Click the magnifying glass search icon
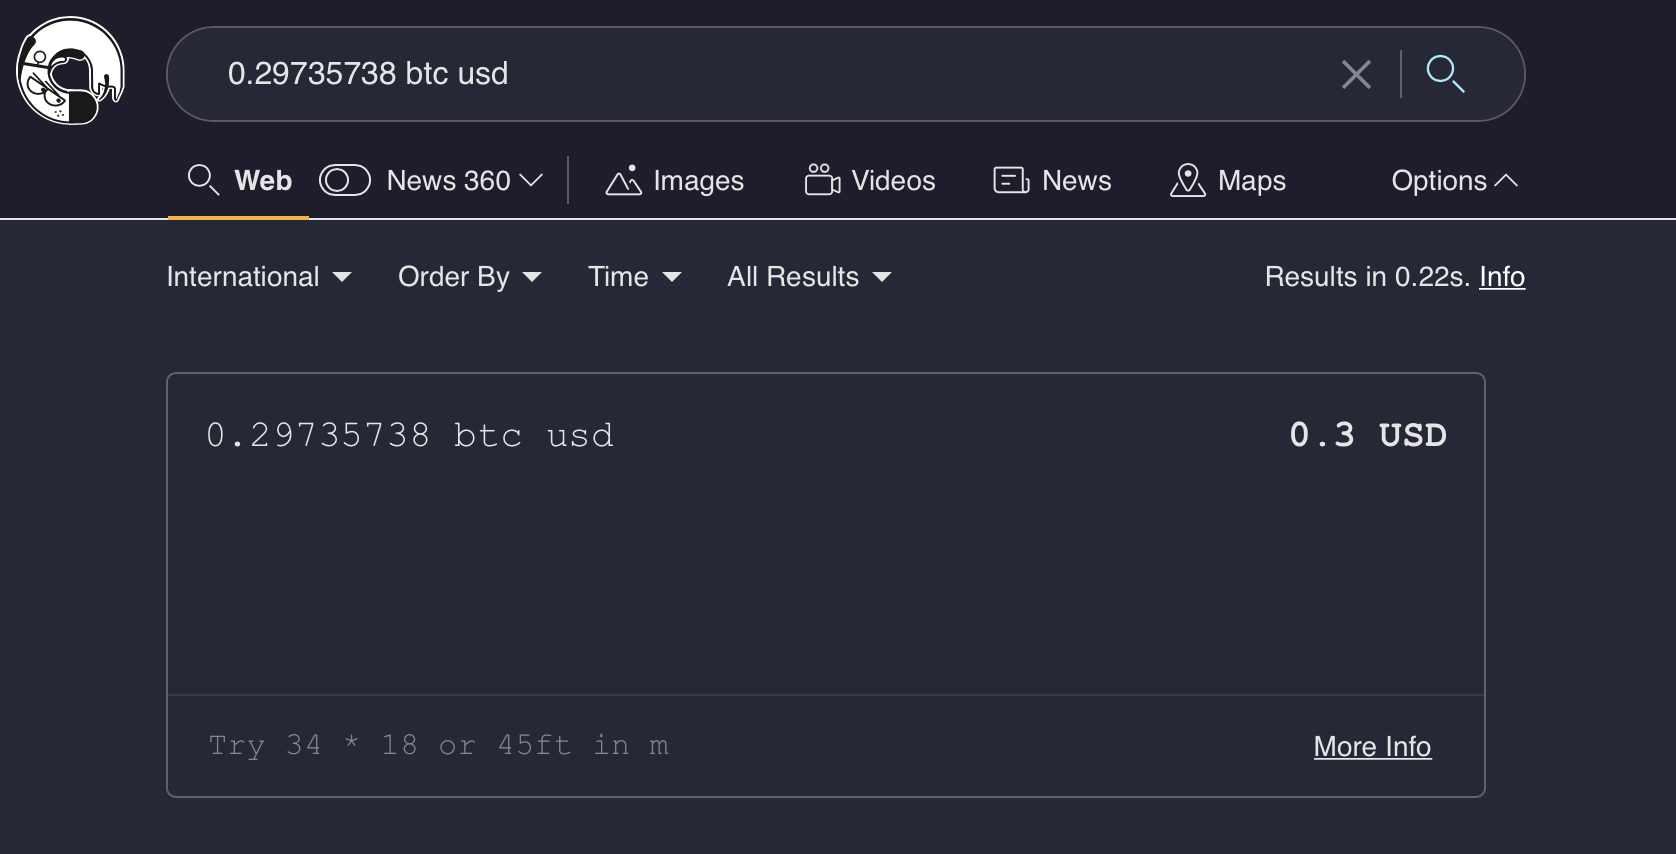 pyautogui.click(x=1444, y=74)
